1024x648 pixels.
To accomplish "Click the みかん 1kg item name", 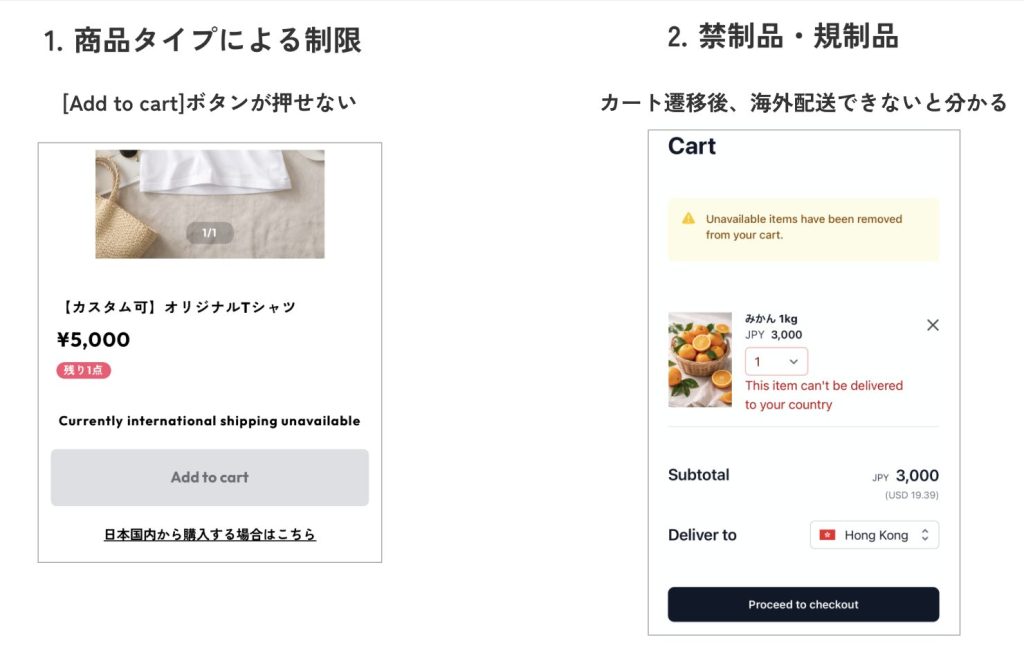I will [x=771, y=319].
